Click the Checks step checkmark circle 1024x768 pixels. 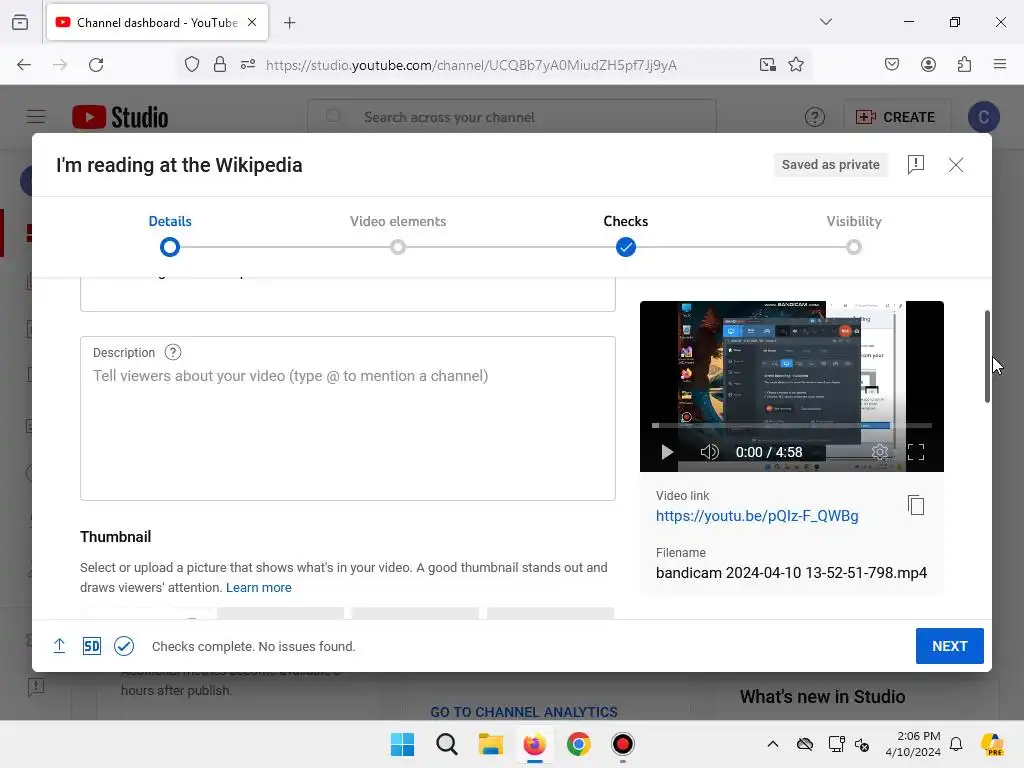point(626,248)
